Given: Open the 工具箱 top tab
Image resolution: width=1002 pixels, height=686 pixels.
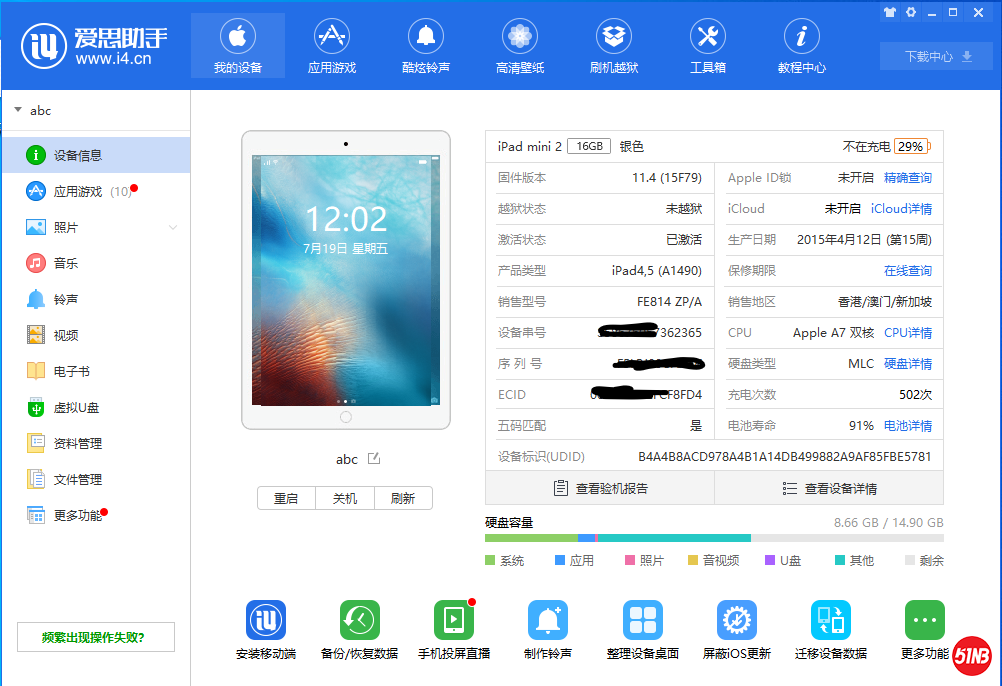Looking at the screenshot, I should (x=707, y=47).
